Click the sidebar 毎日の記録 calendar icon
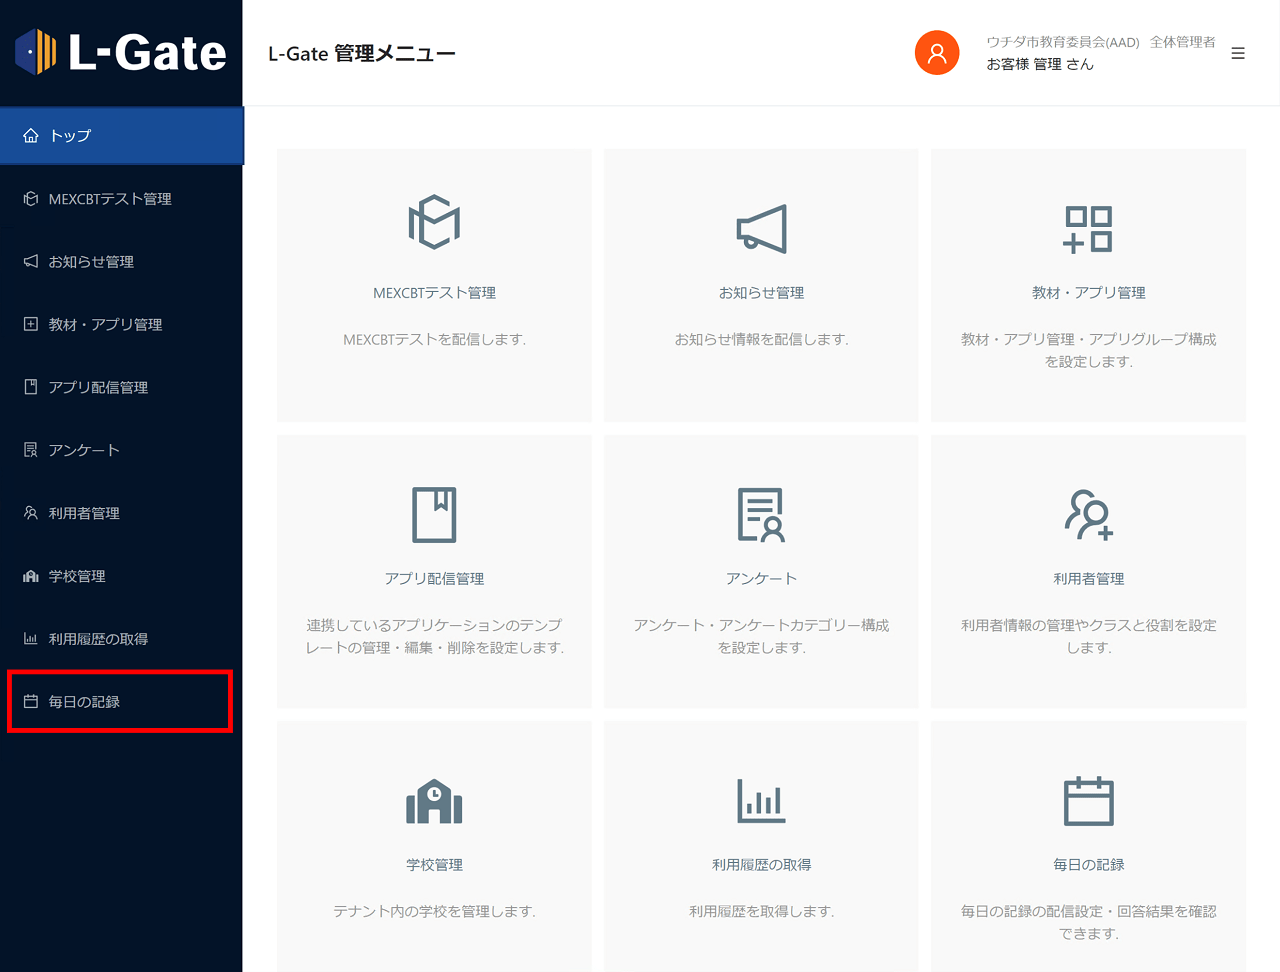Screen dimensions: 1280x972 [x=31, y=701]
